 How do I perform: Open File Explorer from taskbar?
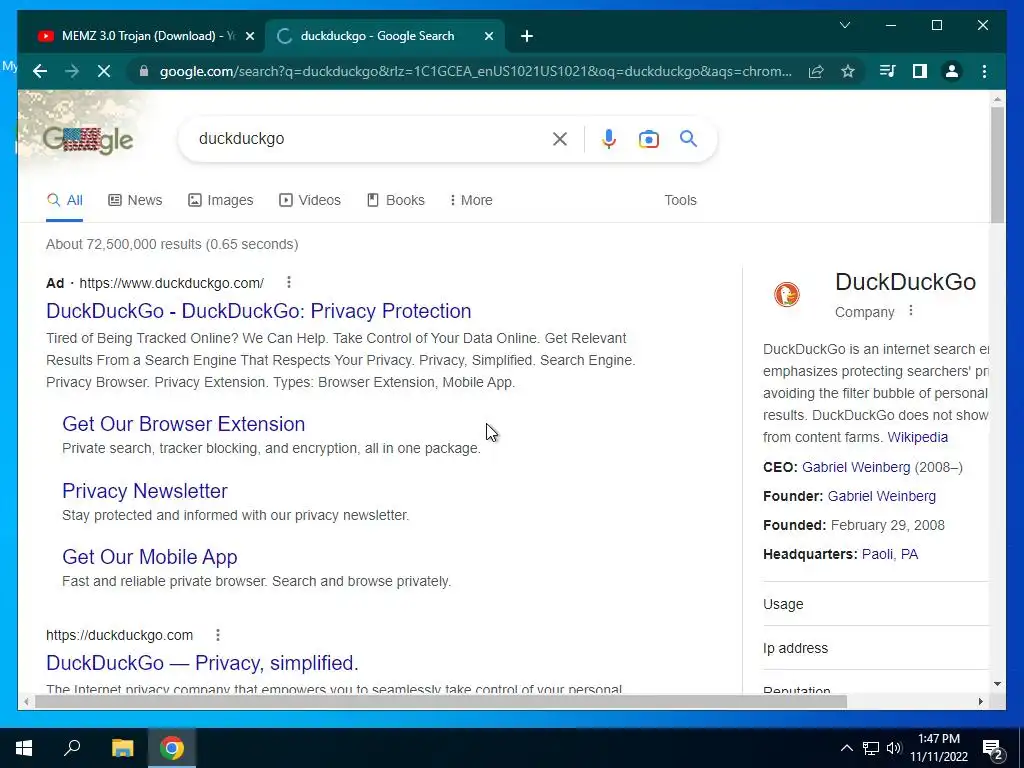[x=122, y=748]
